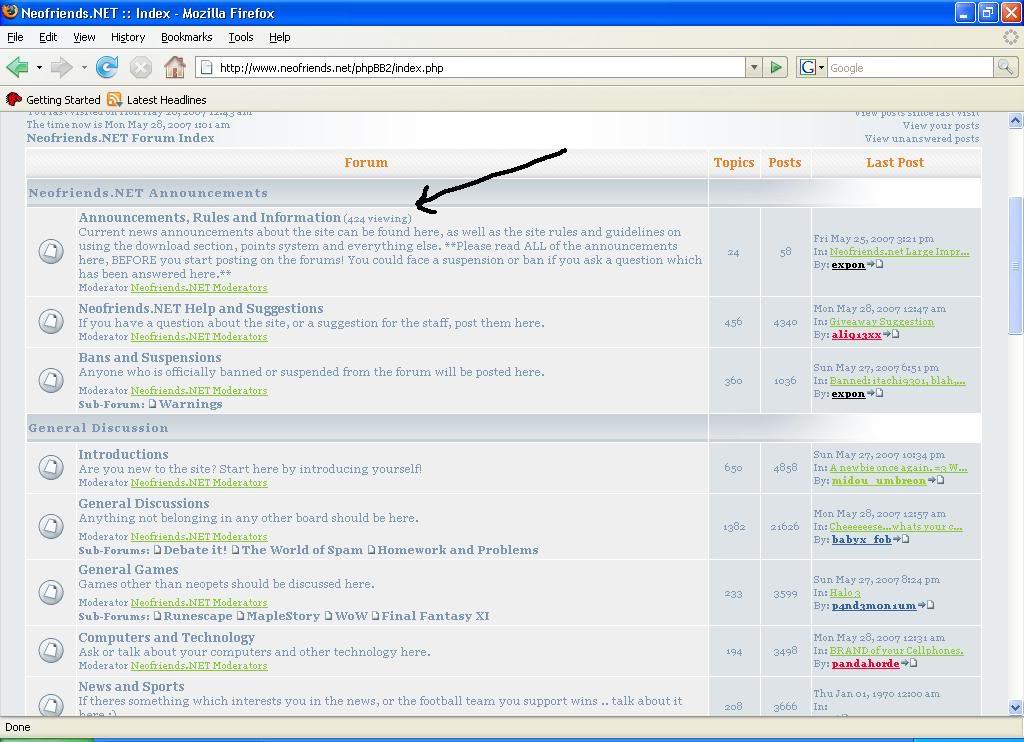Click the page scrollbar down arrow

click(x=1016, y=707)
